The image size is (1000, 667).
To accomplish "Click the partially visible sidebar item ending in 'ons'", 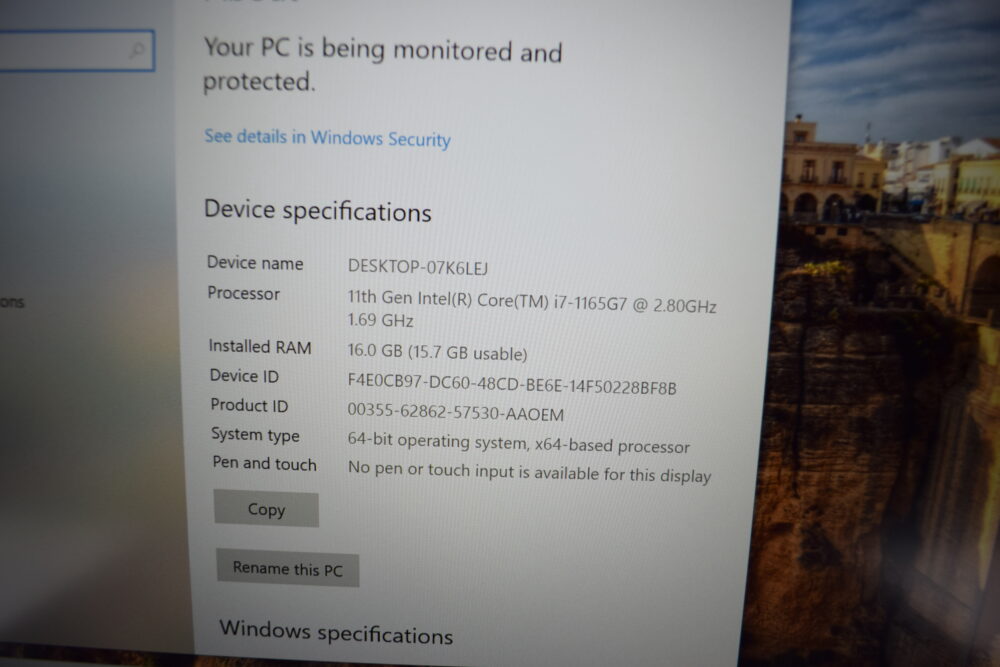I will (11, 302).
